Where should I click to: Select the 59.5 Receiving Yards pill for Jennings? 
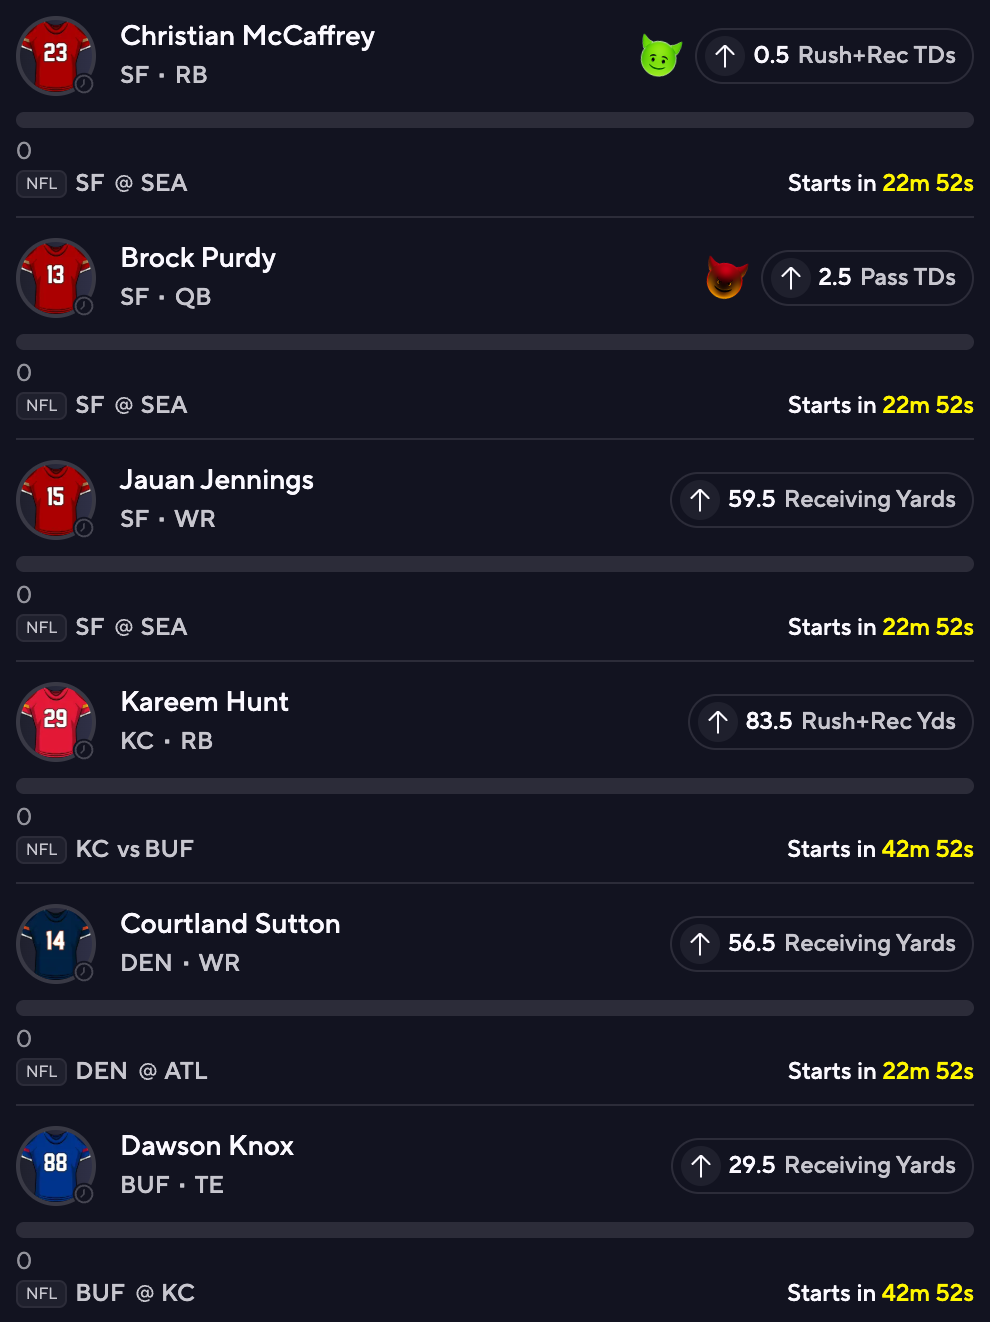(x=821, y=500)
